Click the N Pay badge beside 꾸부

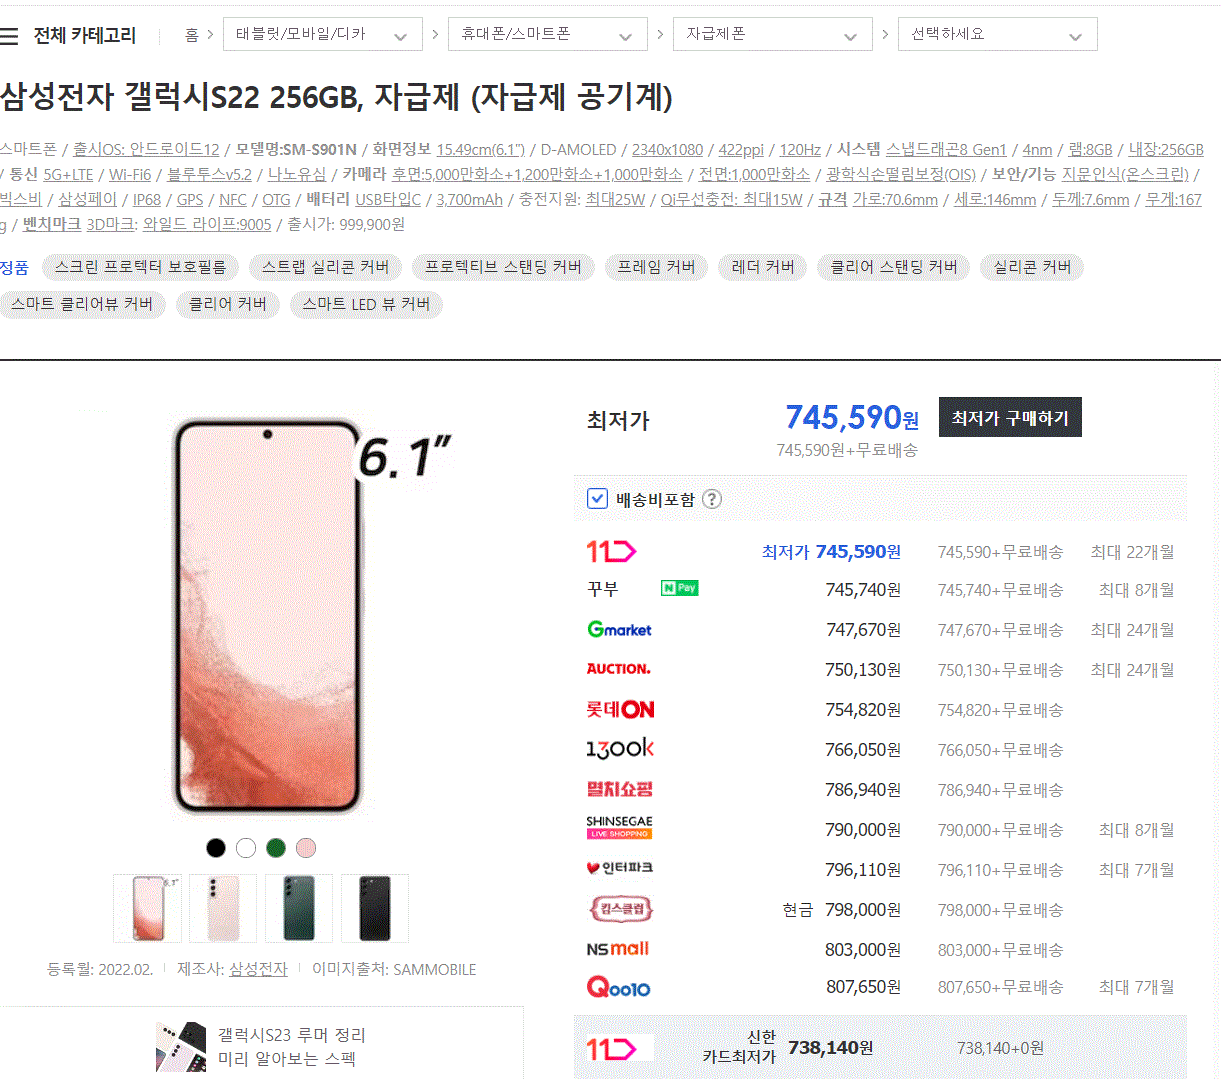tap(679, 588)
